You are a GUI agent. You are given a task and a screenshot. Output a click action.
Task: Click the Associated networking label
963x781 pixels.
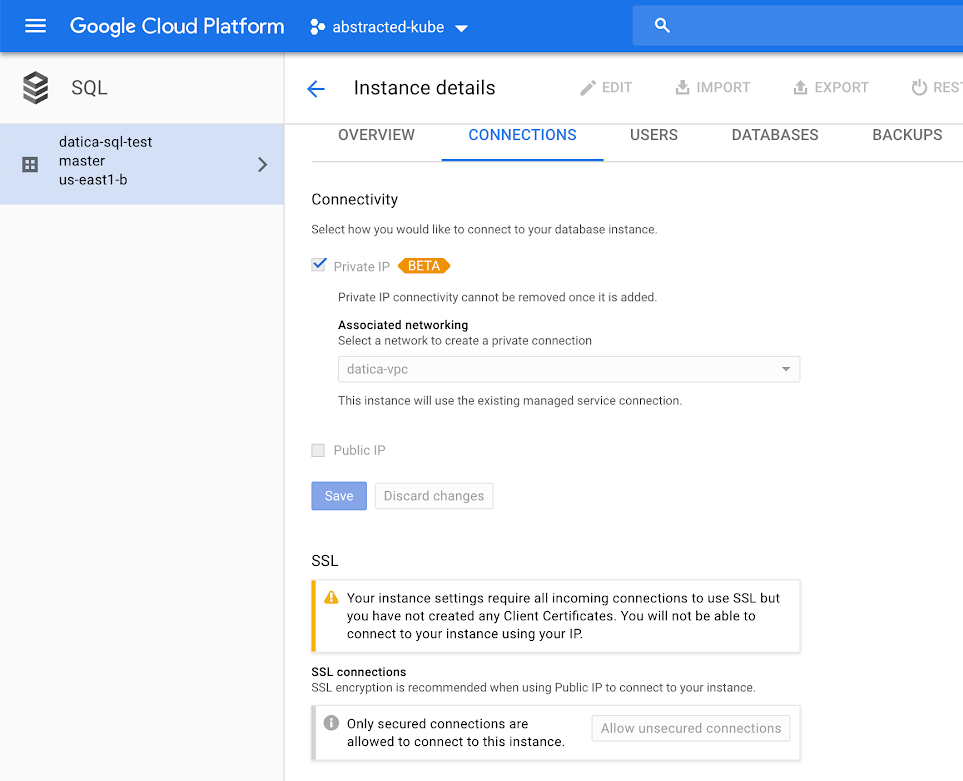coord(403,325)
